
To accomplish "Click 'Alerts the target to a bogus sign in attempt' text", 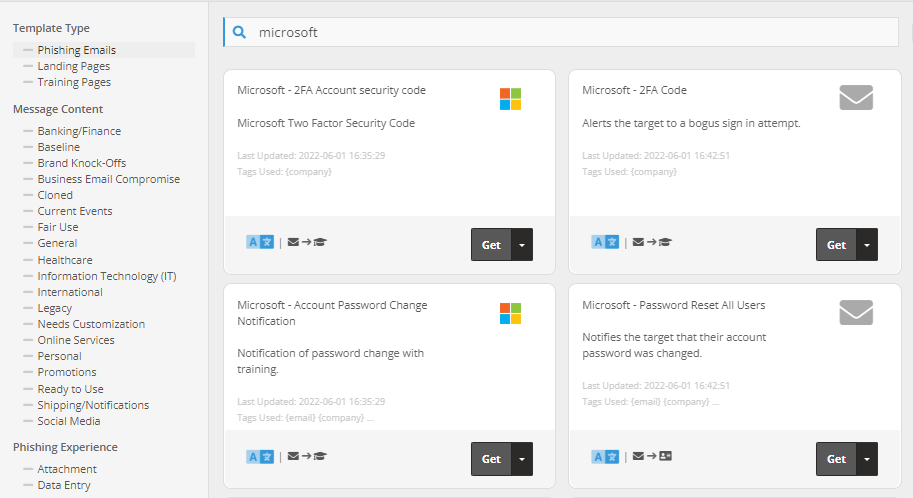I will pyautogui.click(x=691, y=123).
